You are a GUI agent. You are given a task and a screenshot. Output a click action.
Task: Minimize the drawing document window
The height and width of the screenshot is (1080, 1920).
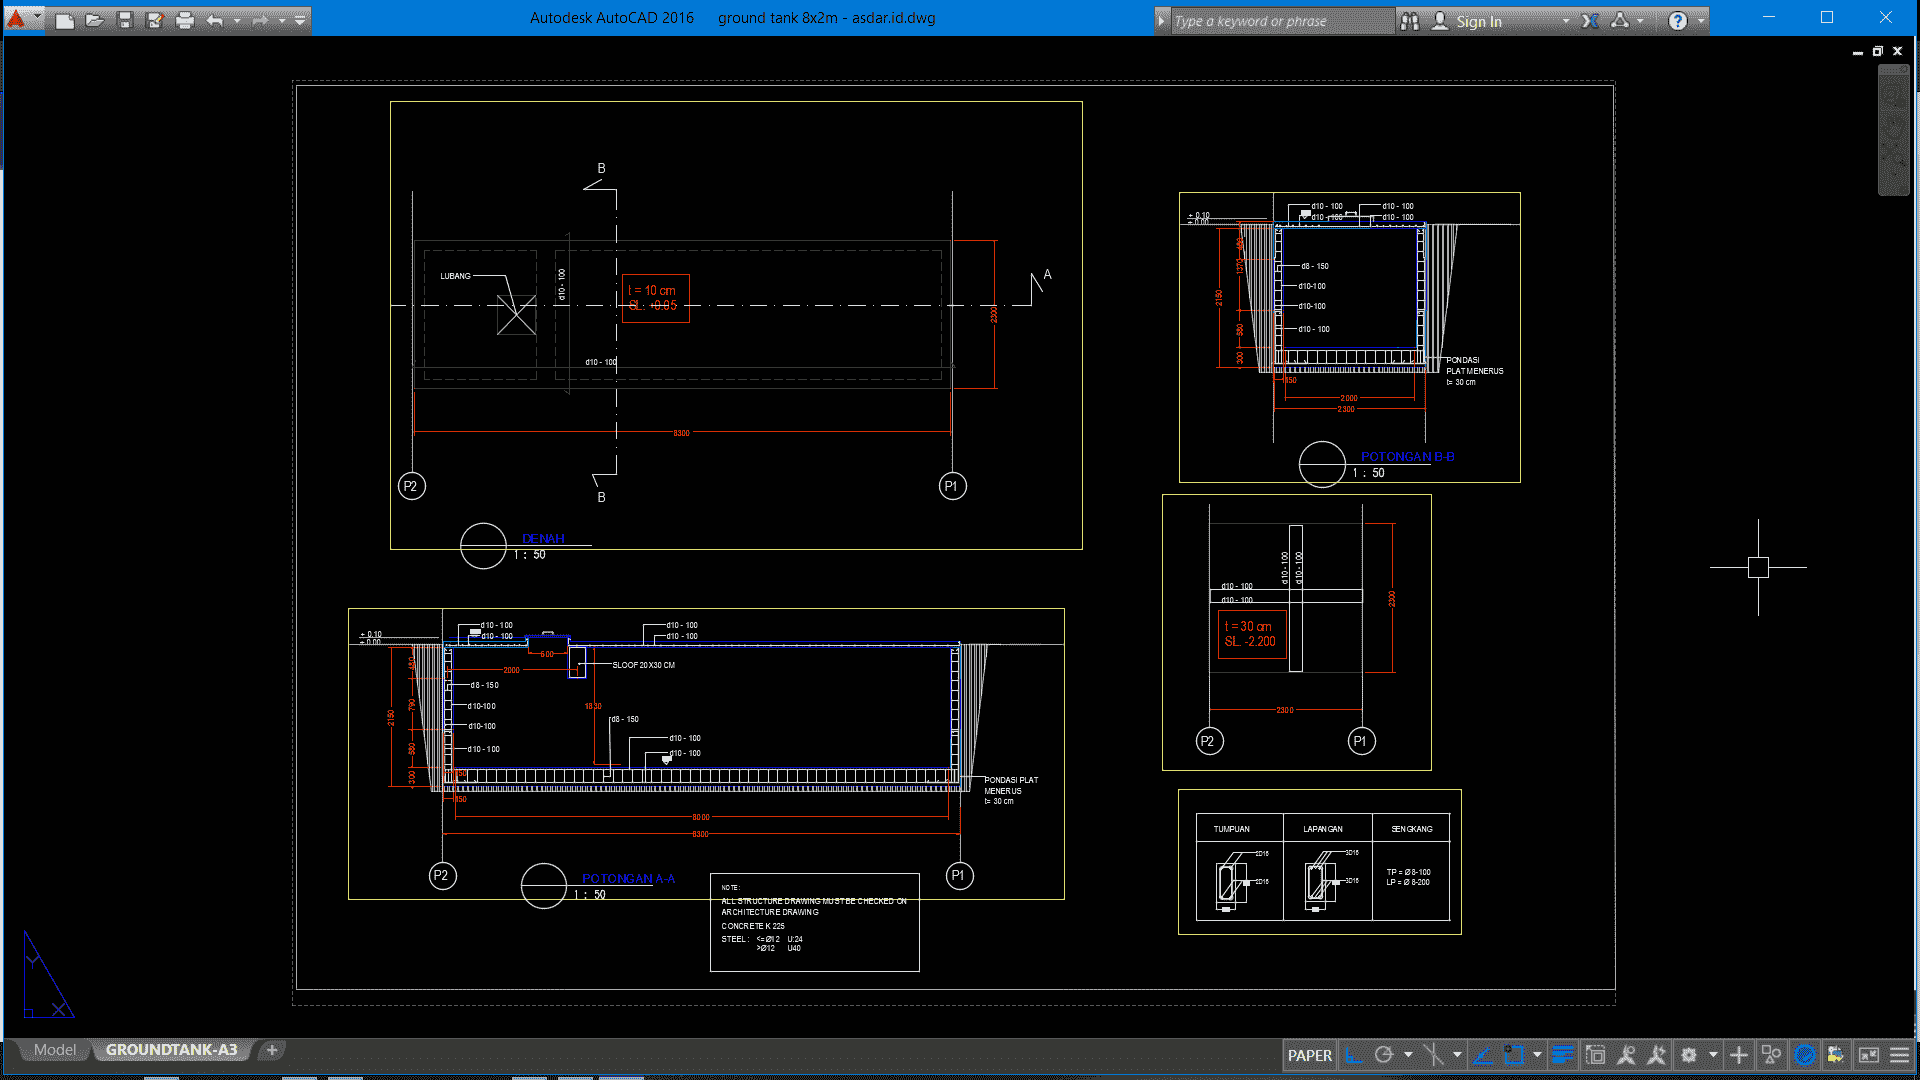pos(1858,51)
